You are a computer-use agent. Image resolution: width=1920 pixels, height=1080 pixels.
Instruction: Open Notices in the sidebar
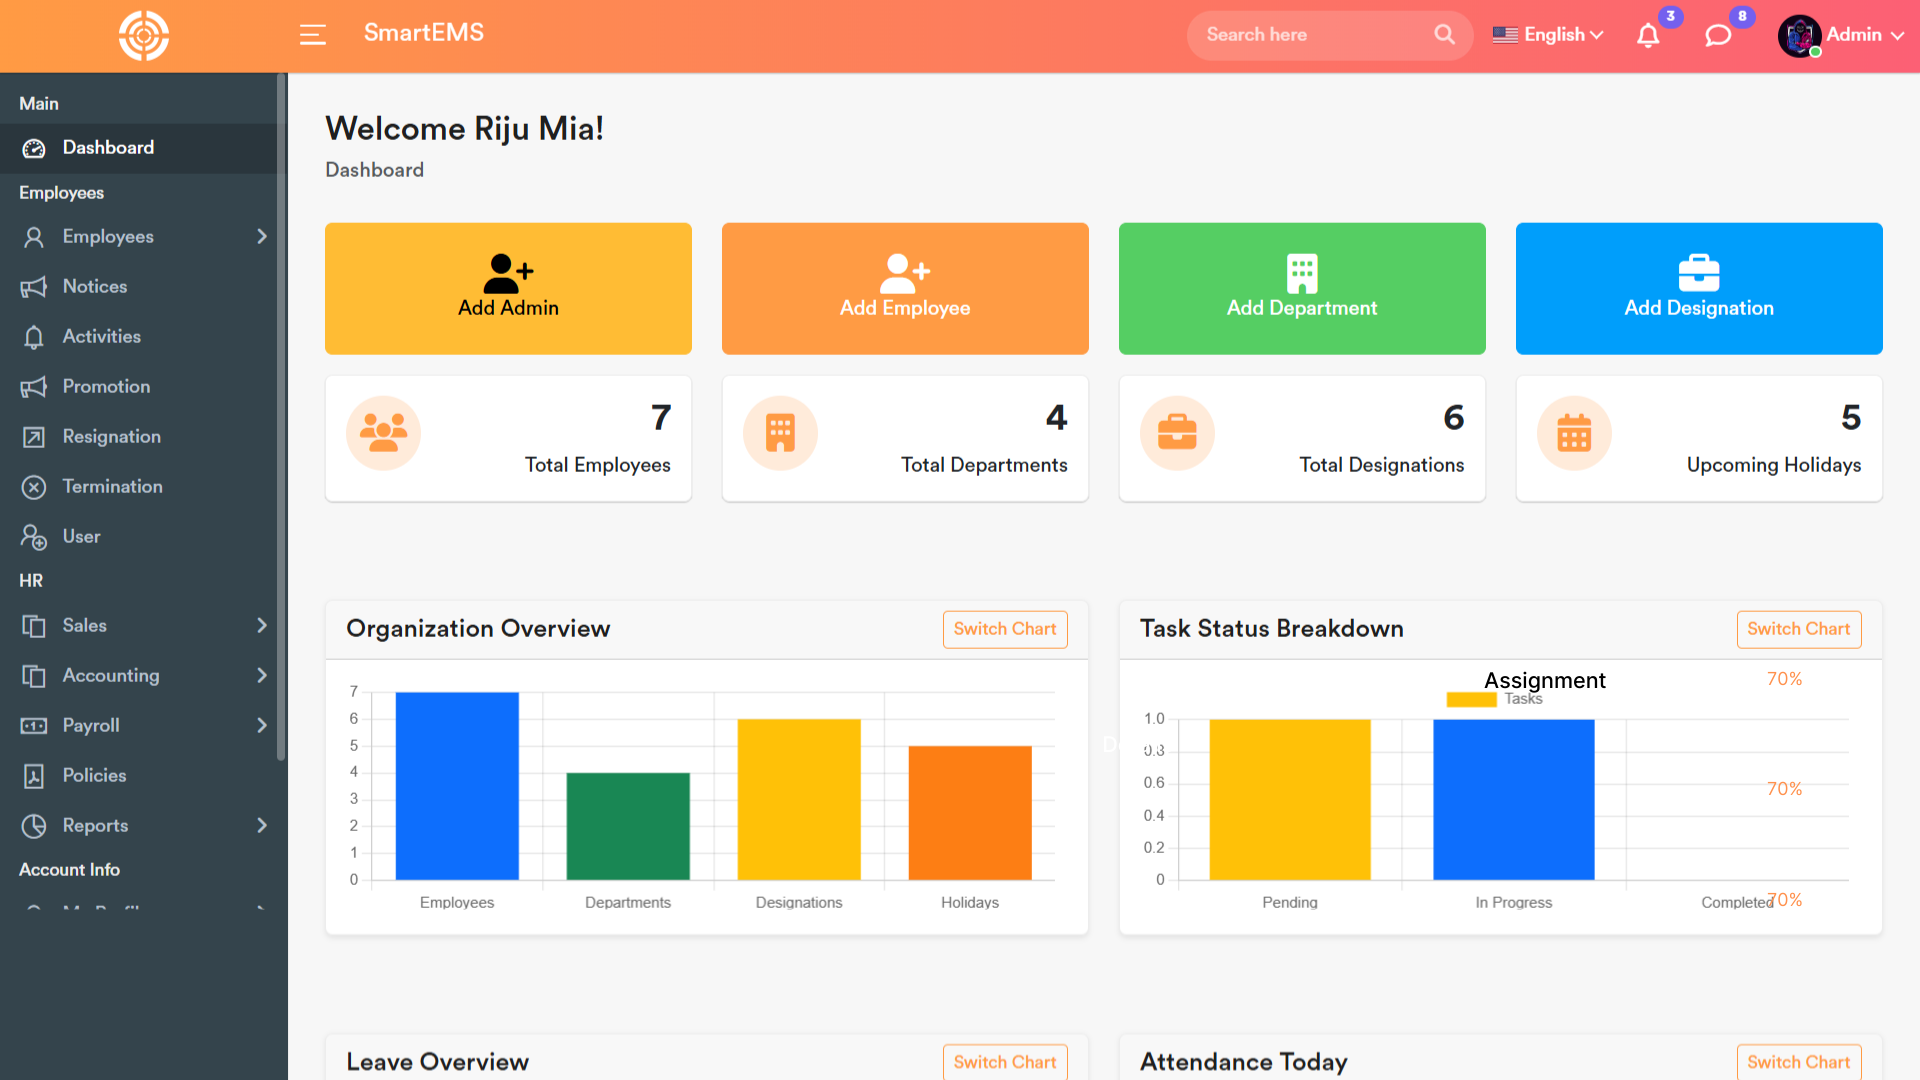pyautogui.click(x=95, y=287)
